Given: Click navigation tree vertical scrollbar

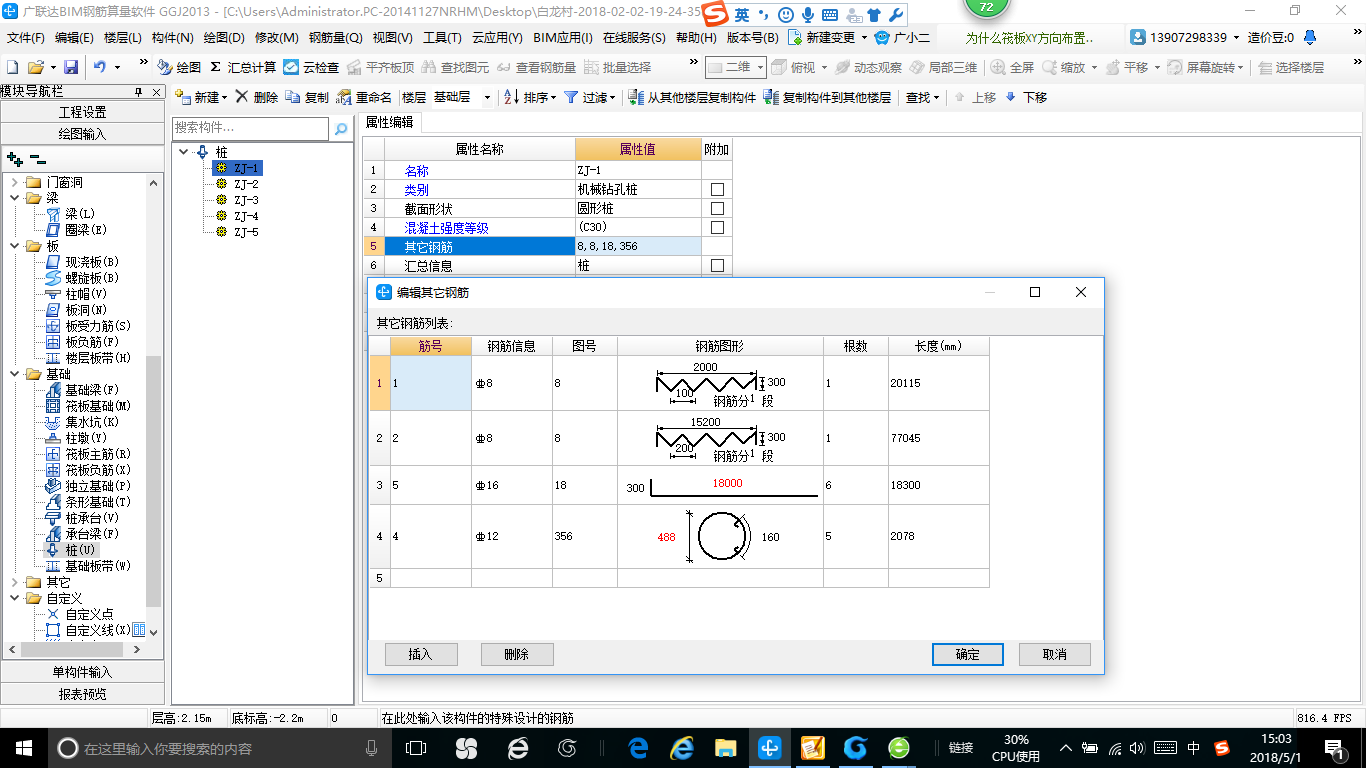Looking at the screenshot, I should click(153, 480).
